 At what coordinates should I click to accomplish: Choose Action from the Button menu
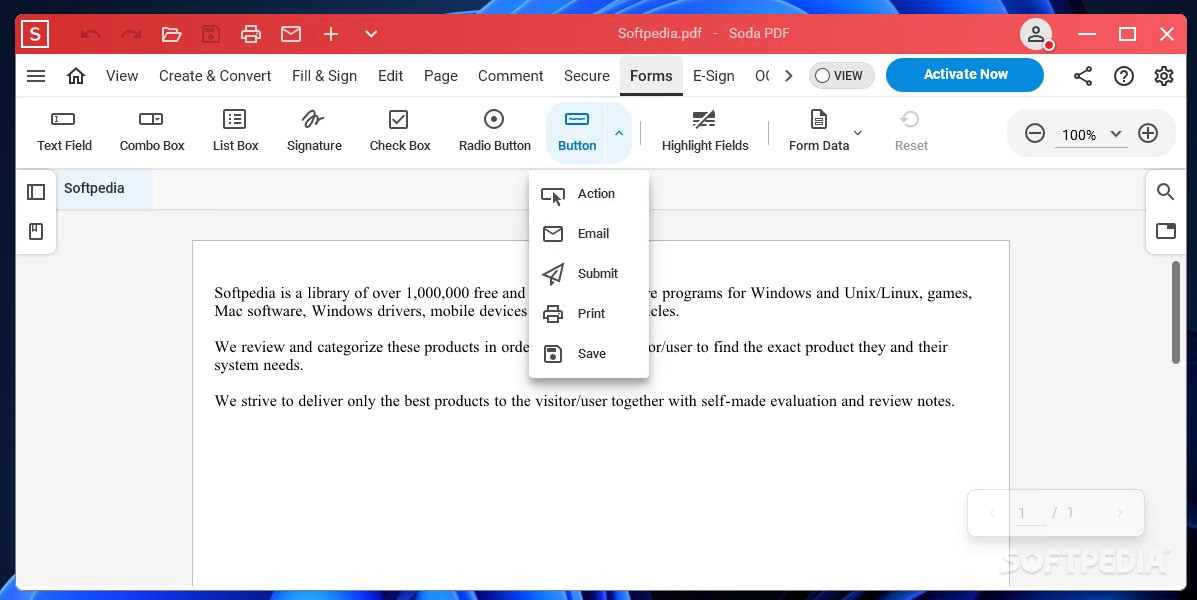pos(589,194)
